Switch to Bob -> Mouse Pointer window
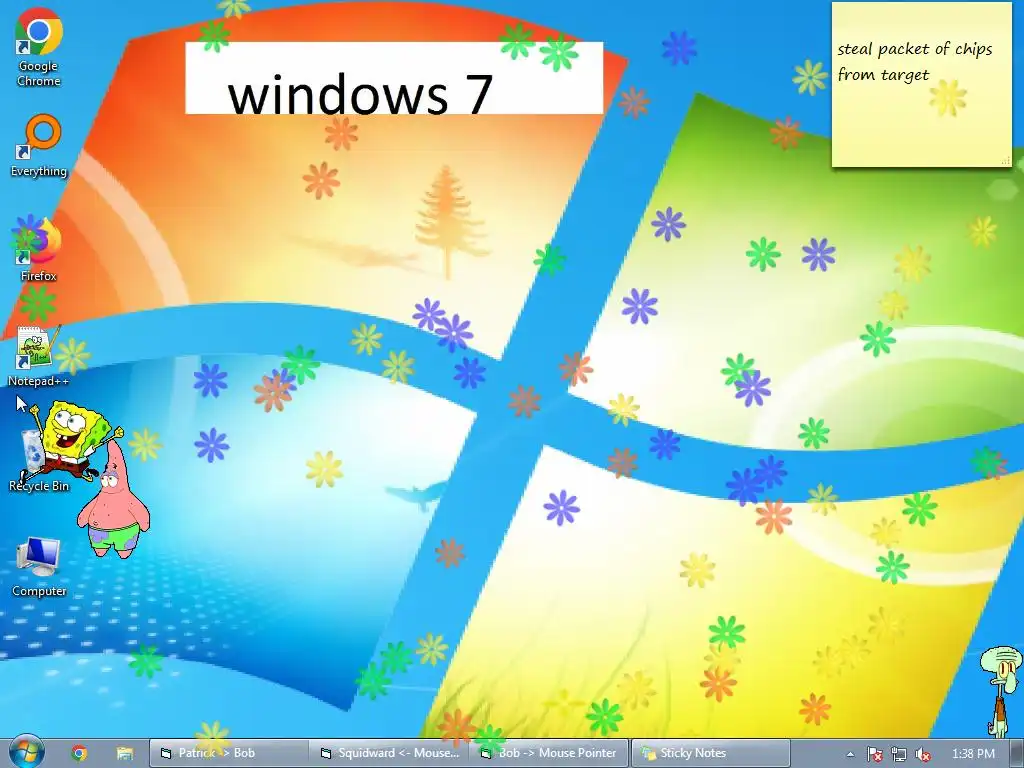This screenshot has width=1024, height=768. (x=547, y=753)
